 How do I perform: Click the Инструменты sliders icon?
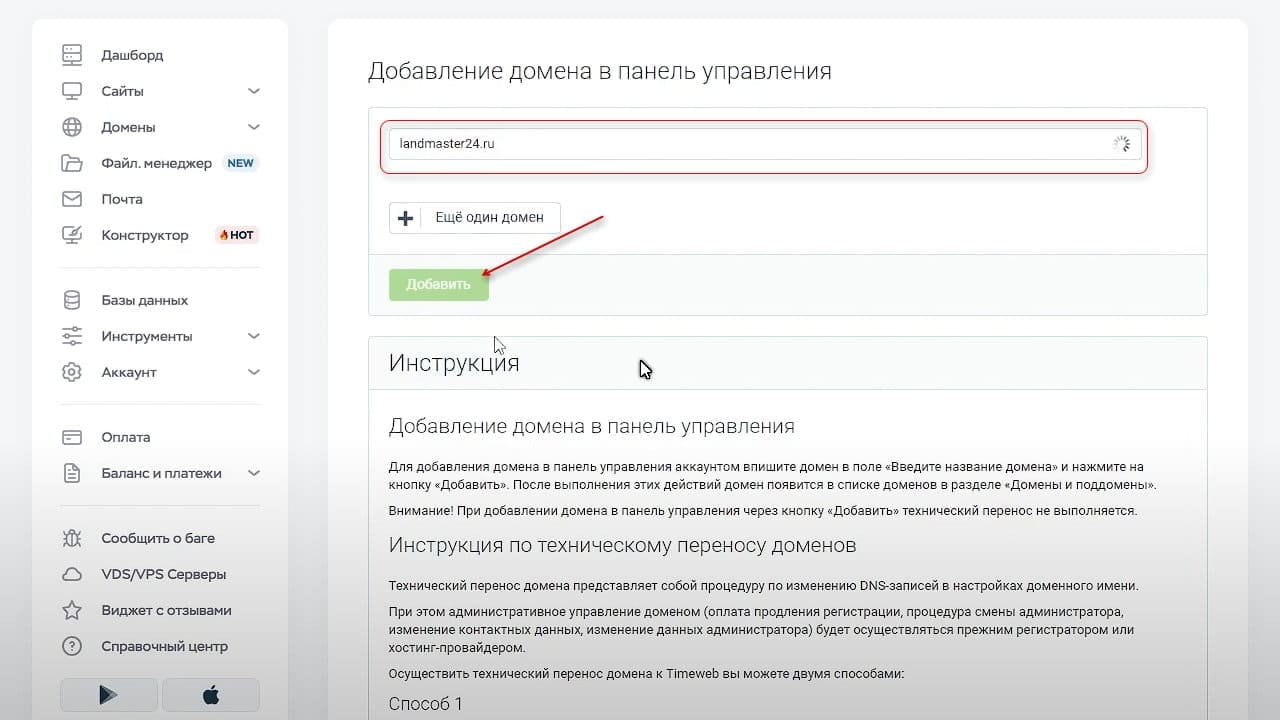[72, 336]
